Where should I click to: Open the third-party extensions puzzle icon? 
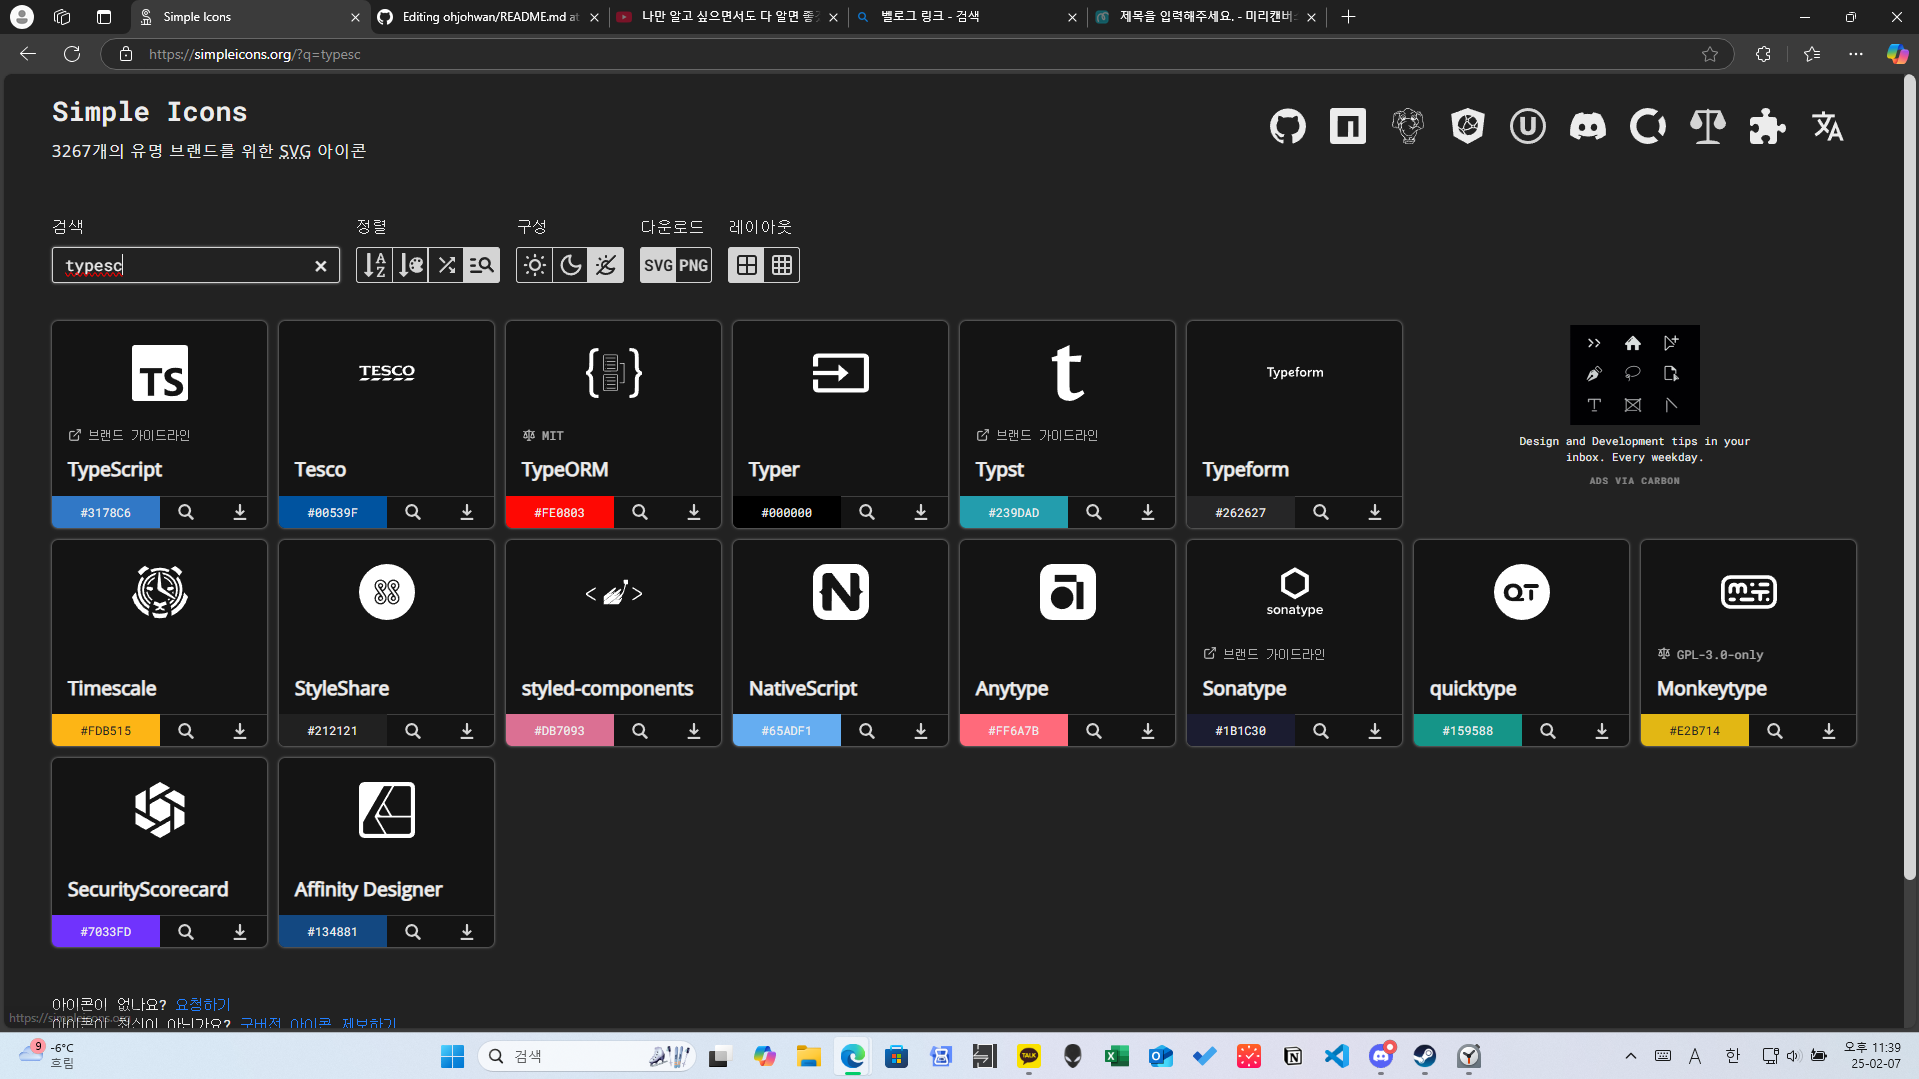pyautogui.click(x=1768, y=126)
